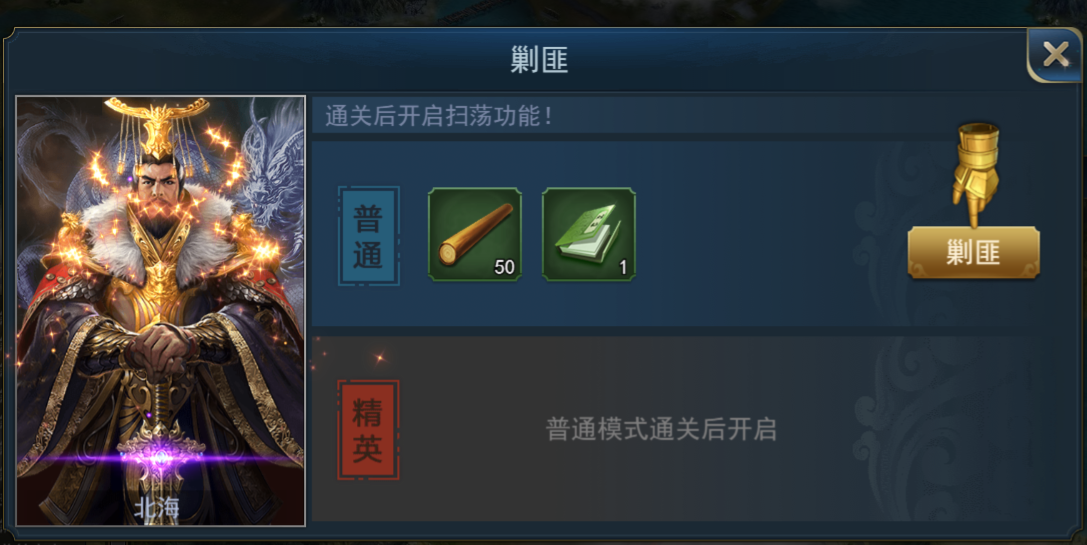Screen dimensions: 1087x545
Task: Click the golden gauntlet pointer icon
Action: pos(975,173)
